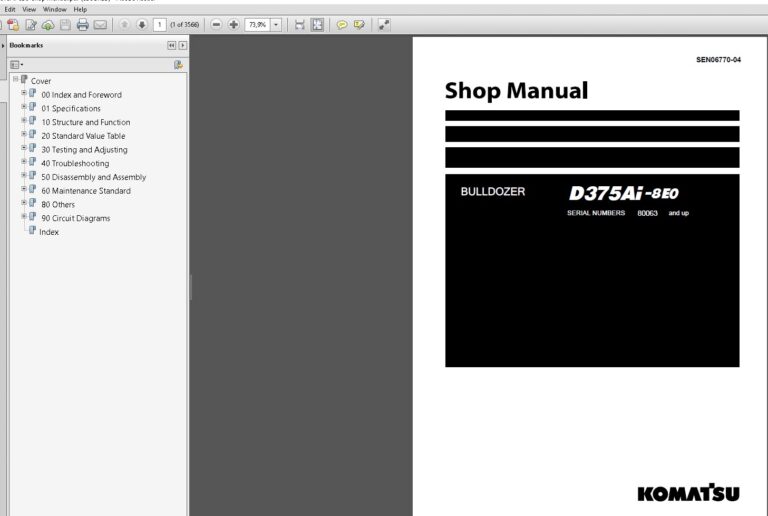The width and height of the screenshot is (768, 516).
Task: Click the Shop Manual heading in document
Action: pyautogui.click(x=516, y=91)
